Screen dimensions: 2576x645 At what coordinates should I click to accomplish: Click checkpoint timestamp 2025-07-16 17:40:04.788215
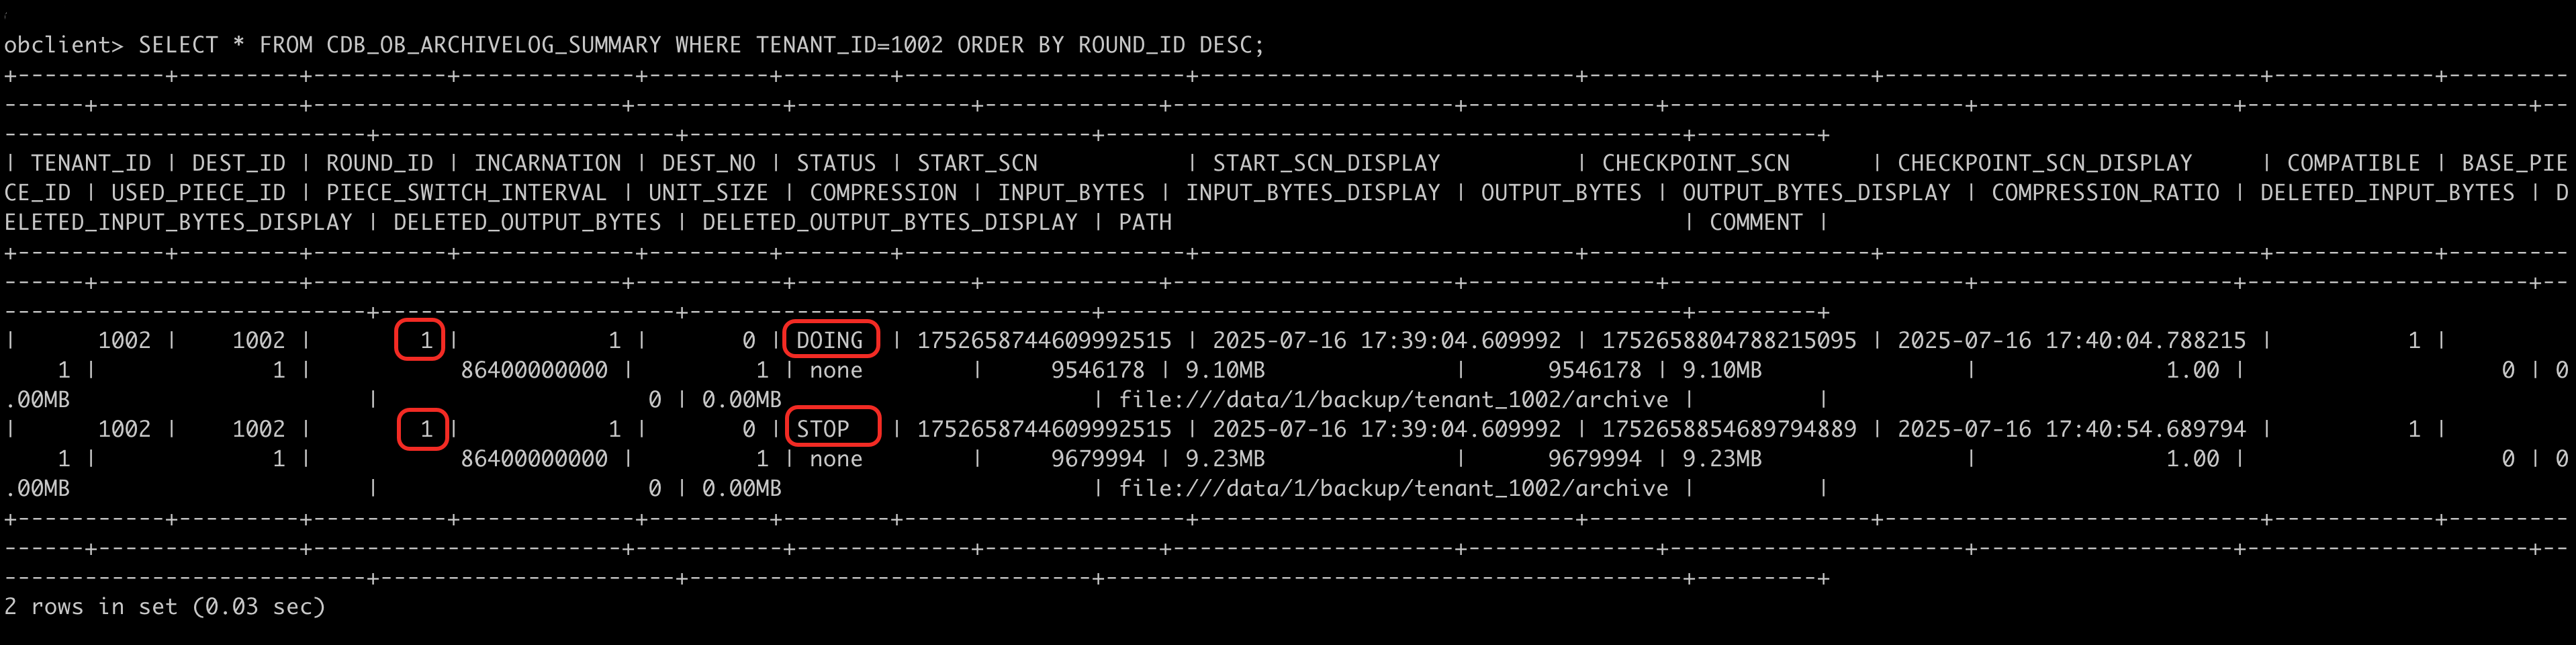pos(2071,340)
